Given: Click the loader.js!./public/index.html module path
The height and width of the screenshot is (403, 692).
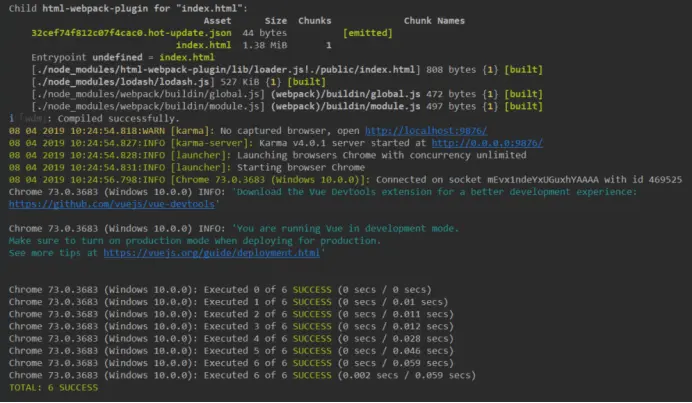Looking at the screenshot, I should pos(226,70).
